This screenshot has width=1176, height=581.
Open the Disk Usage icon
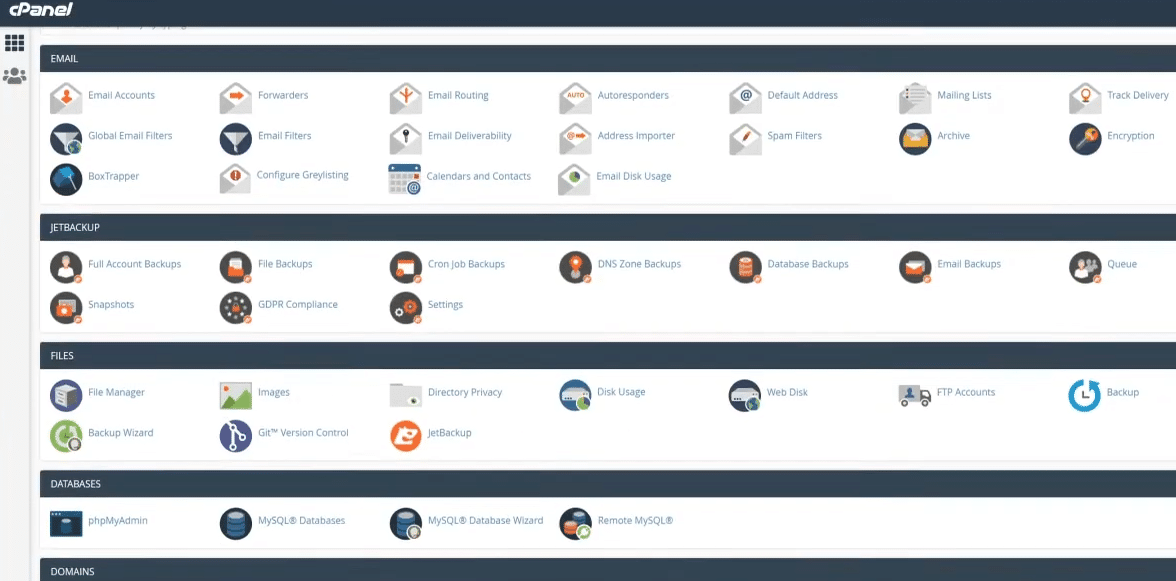coord(575,395)
